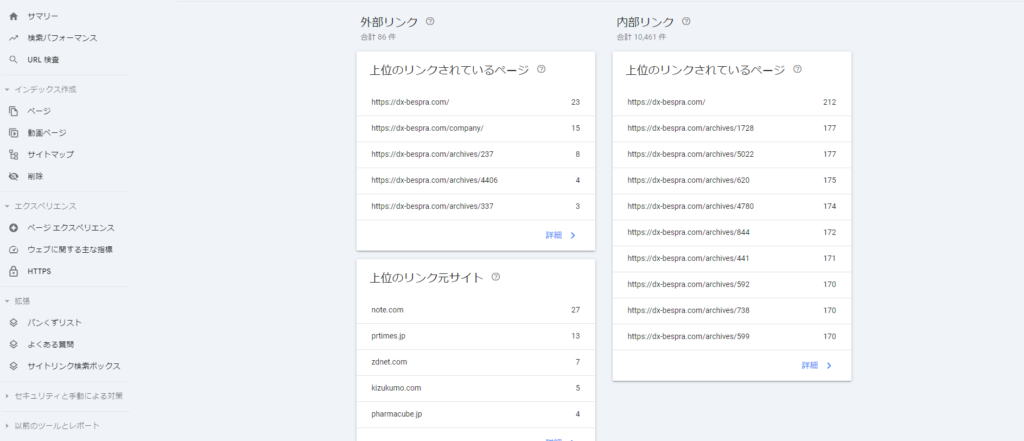
Task: Select internal row archives/844
Action: point(731,233)
